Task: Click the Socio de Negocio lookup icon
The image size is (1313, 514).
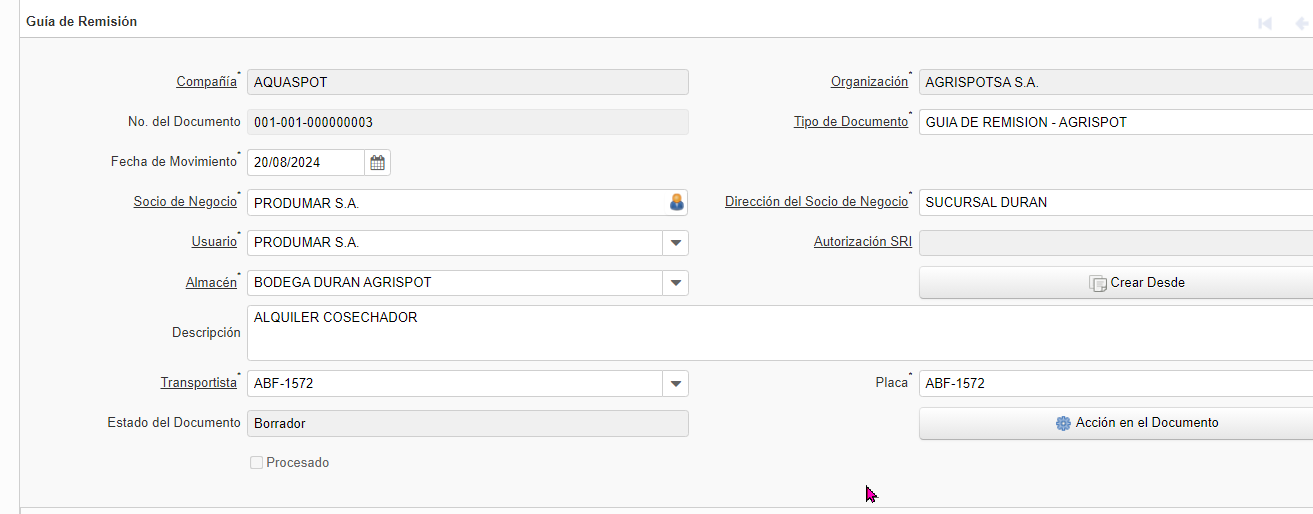Action: pos(677,202)
